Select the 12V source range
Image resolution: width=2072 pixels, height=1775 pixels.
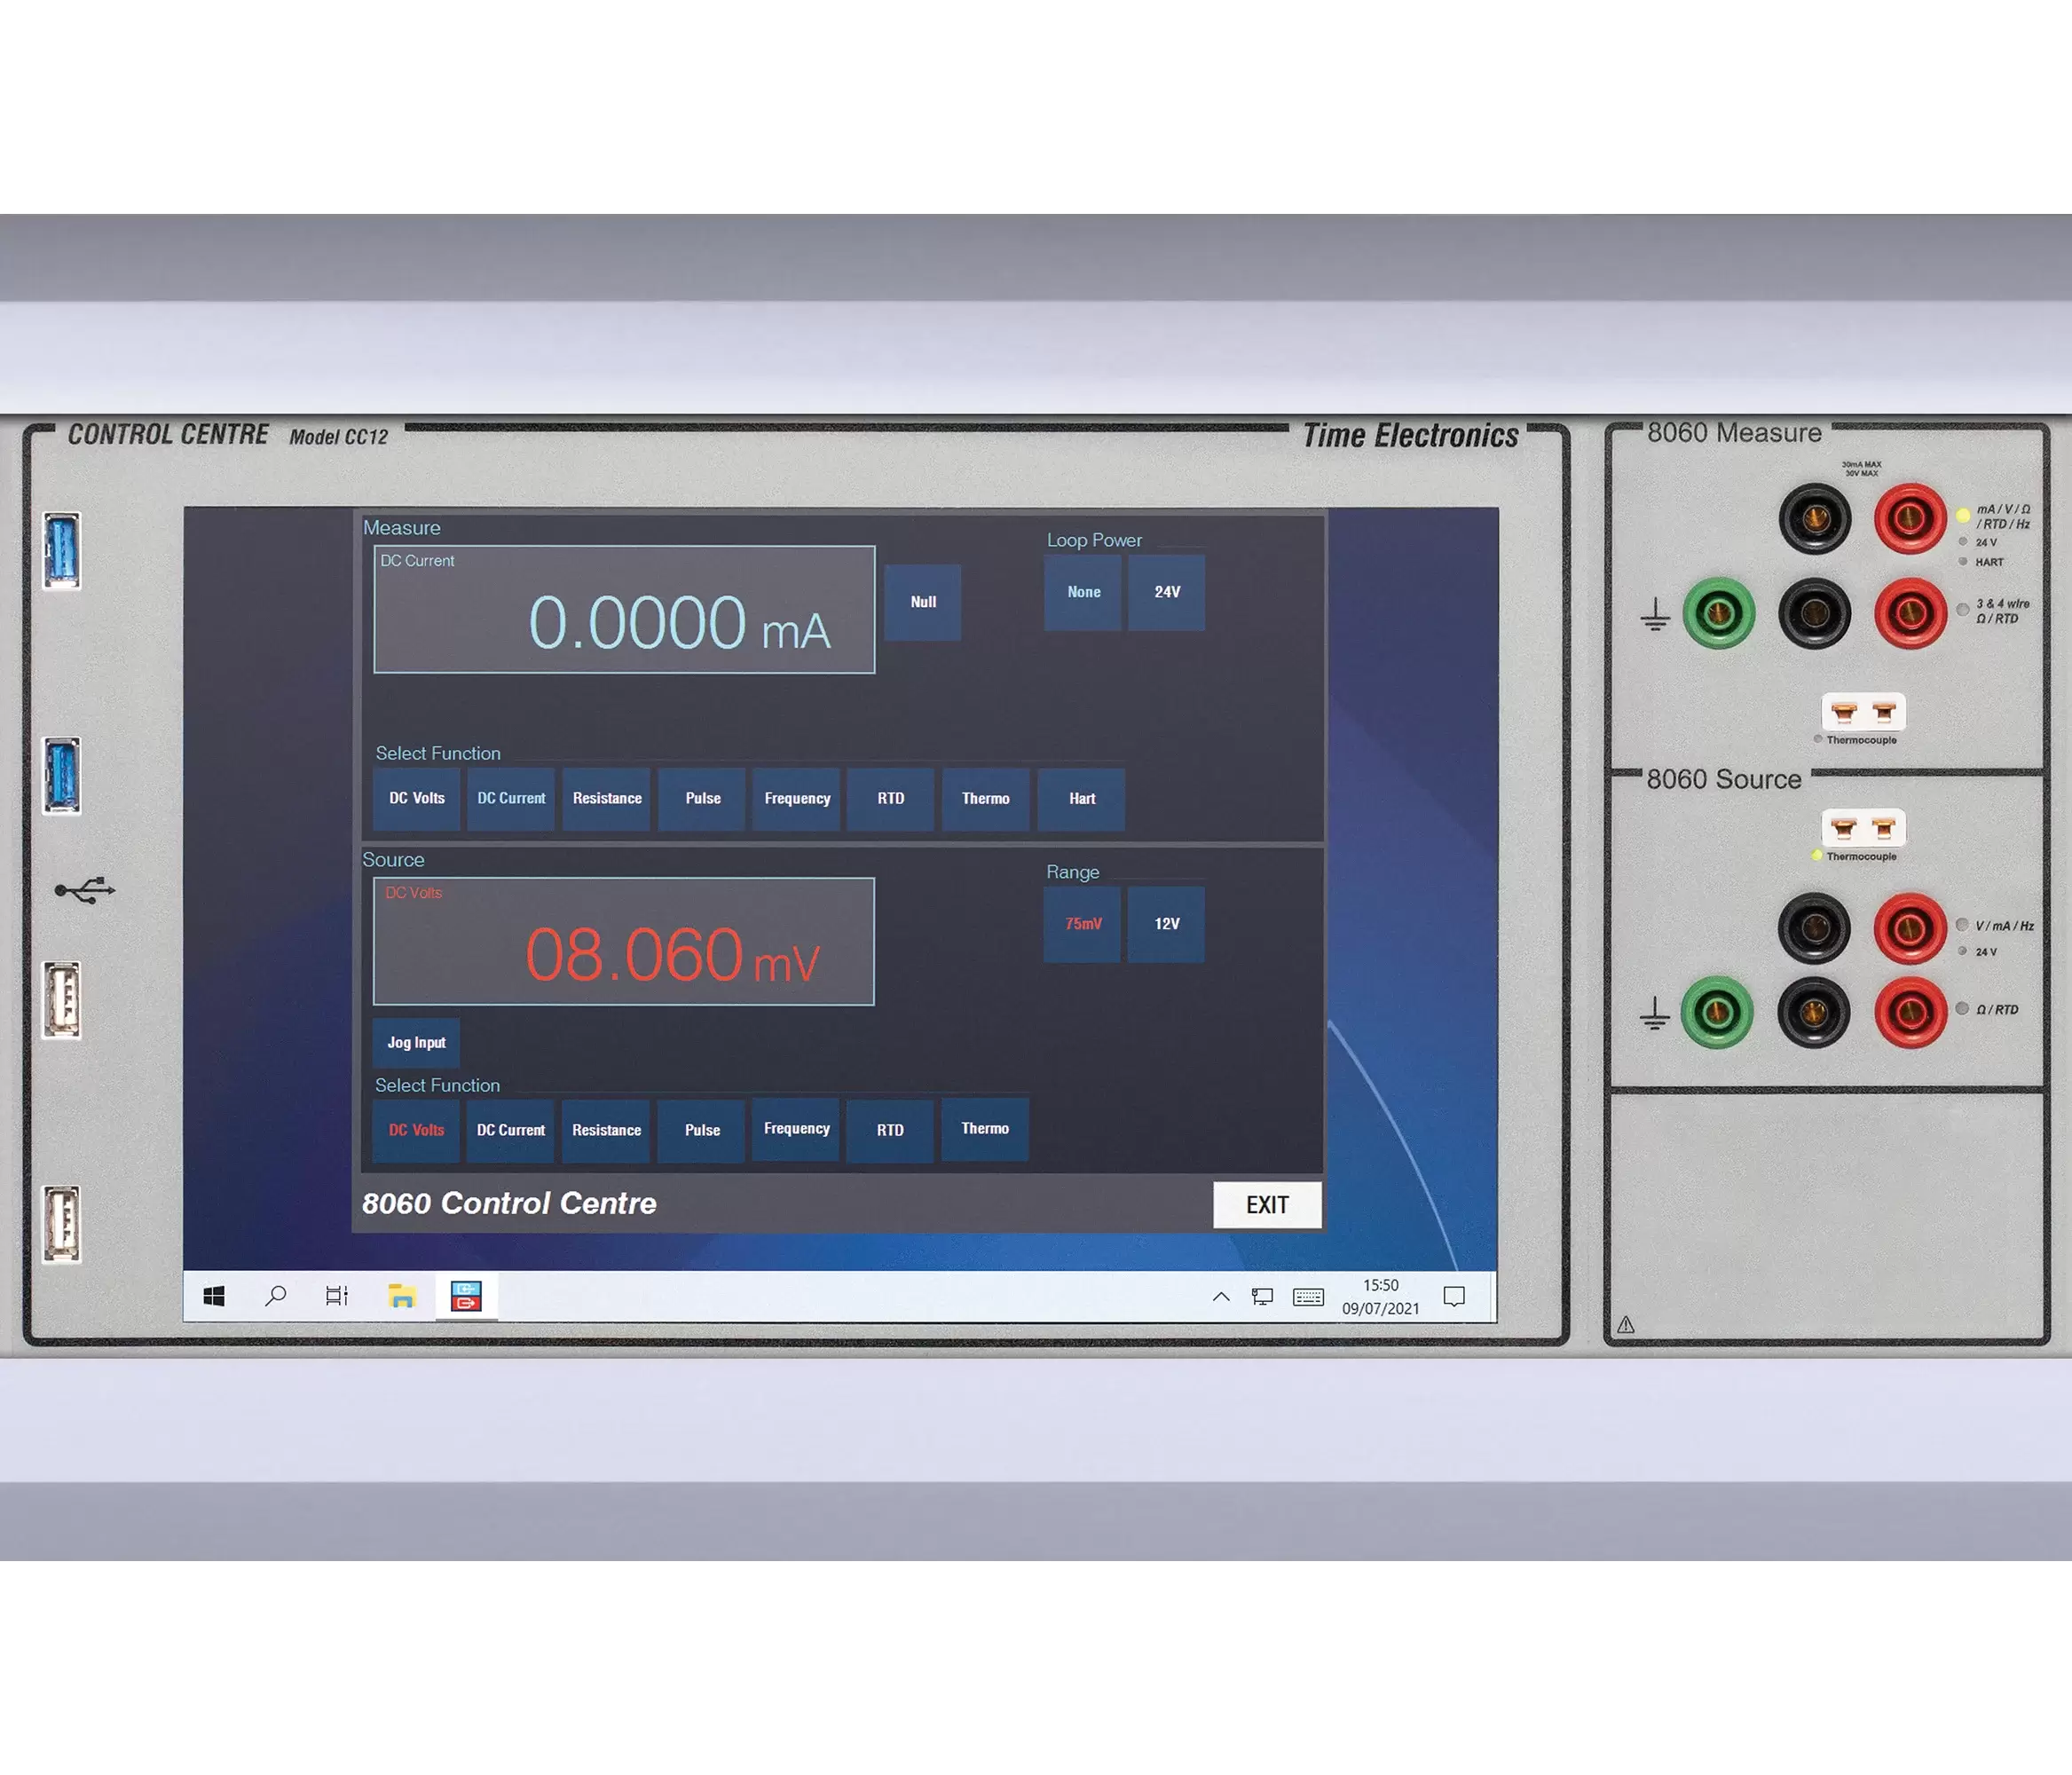click(1167, 924)
